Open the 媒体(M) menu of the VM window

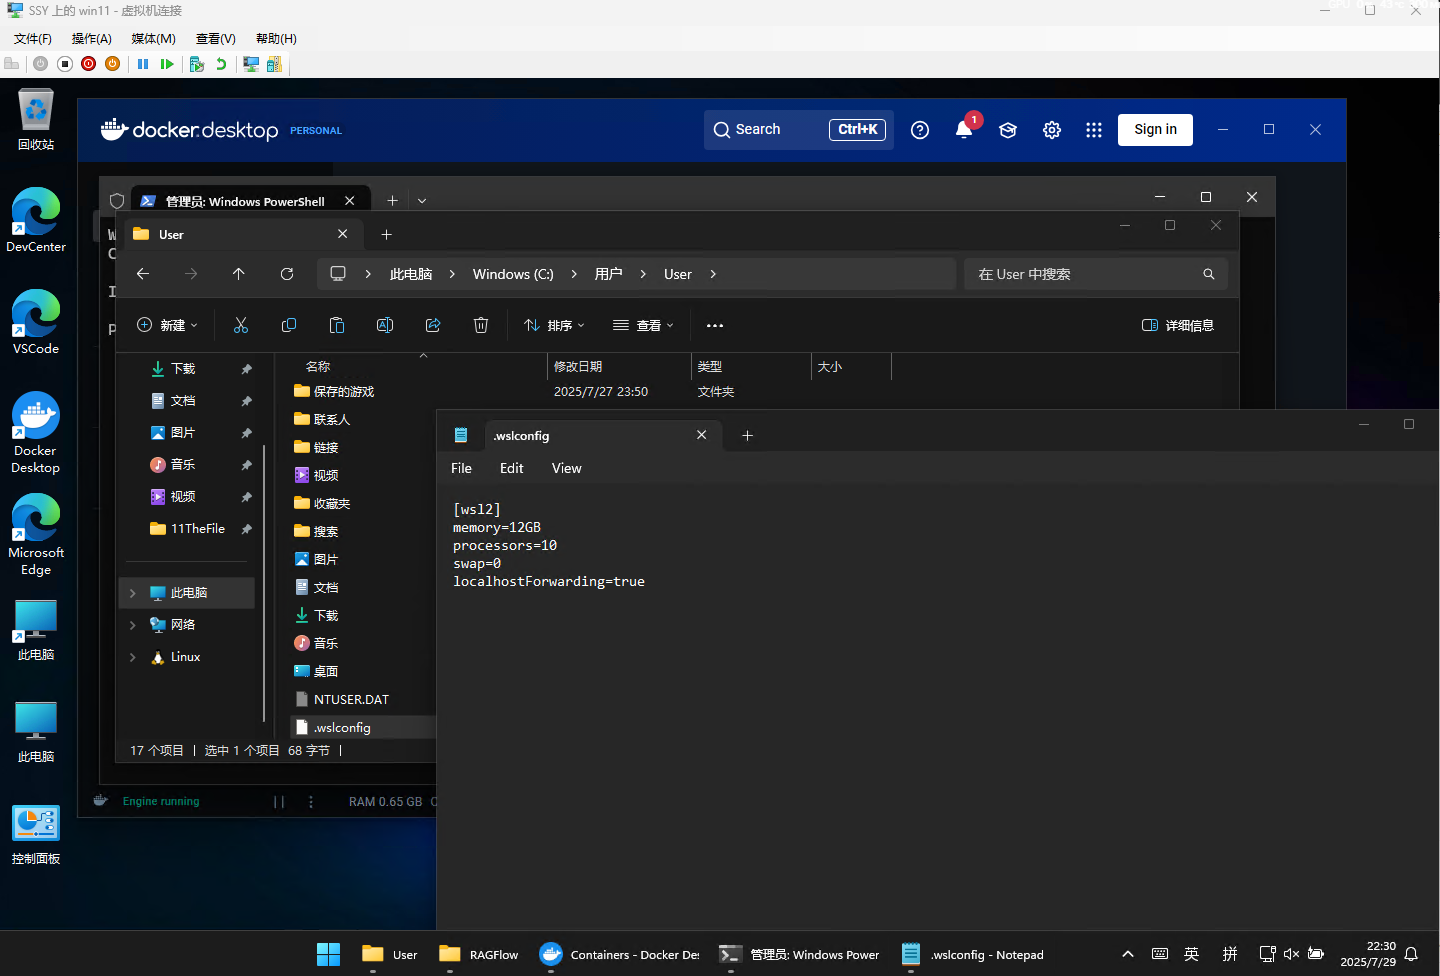point(153,39)
